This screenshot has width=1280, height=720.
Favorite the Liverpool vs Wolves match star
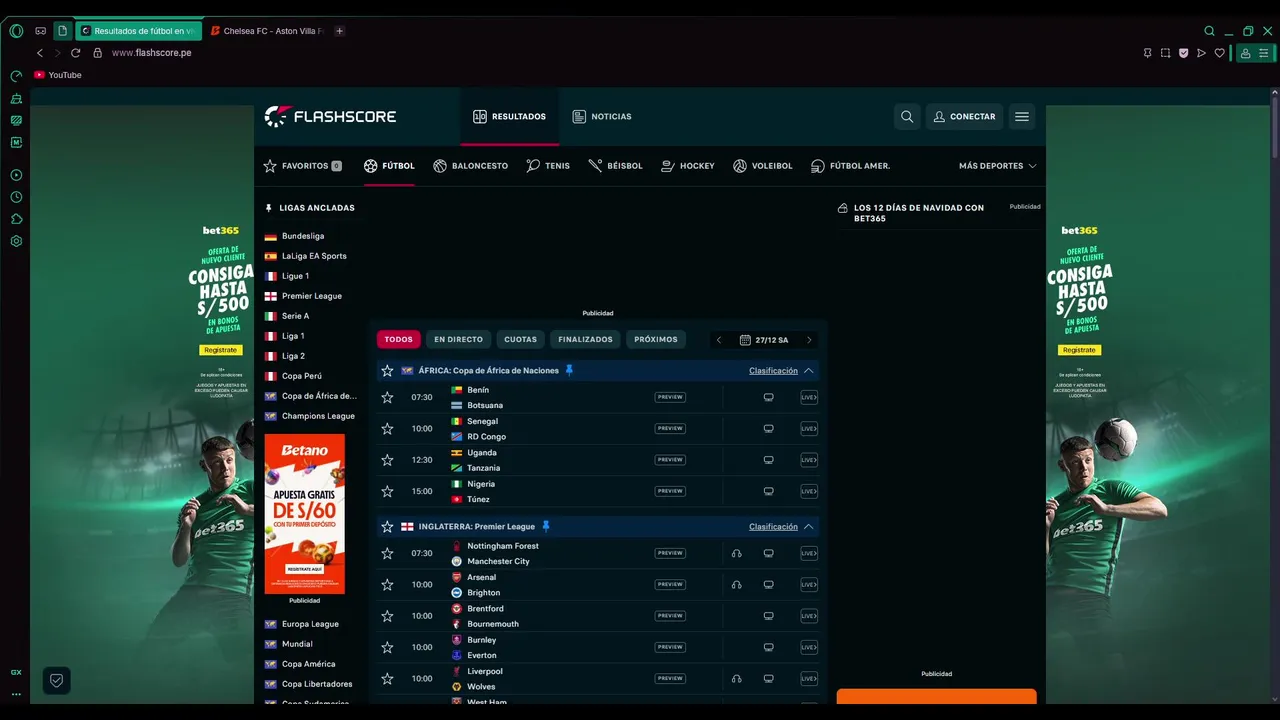[x=387, y=679]
